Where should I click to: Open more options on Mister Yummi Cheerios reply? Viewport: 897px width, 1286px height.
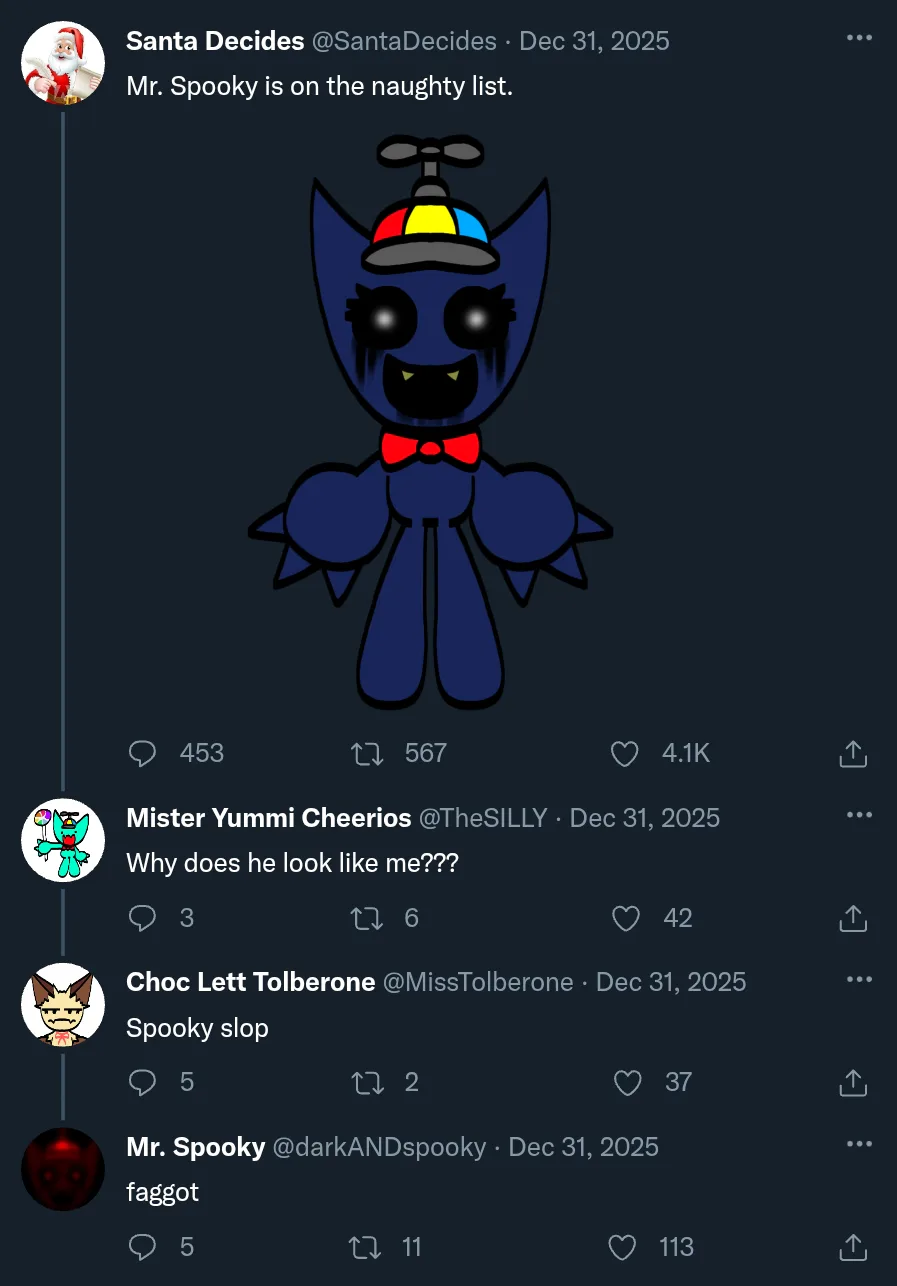coord(859,815)
